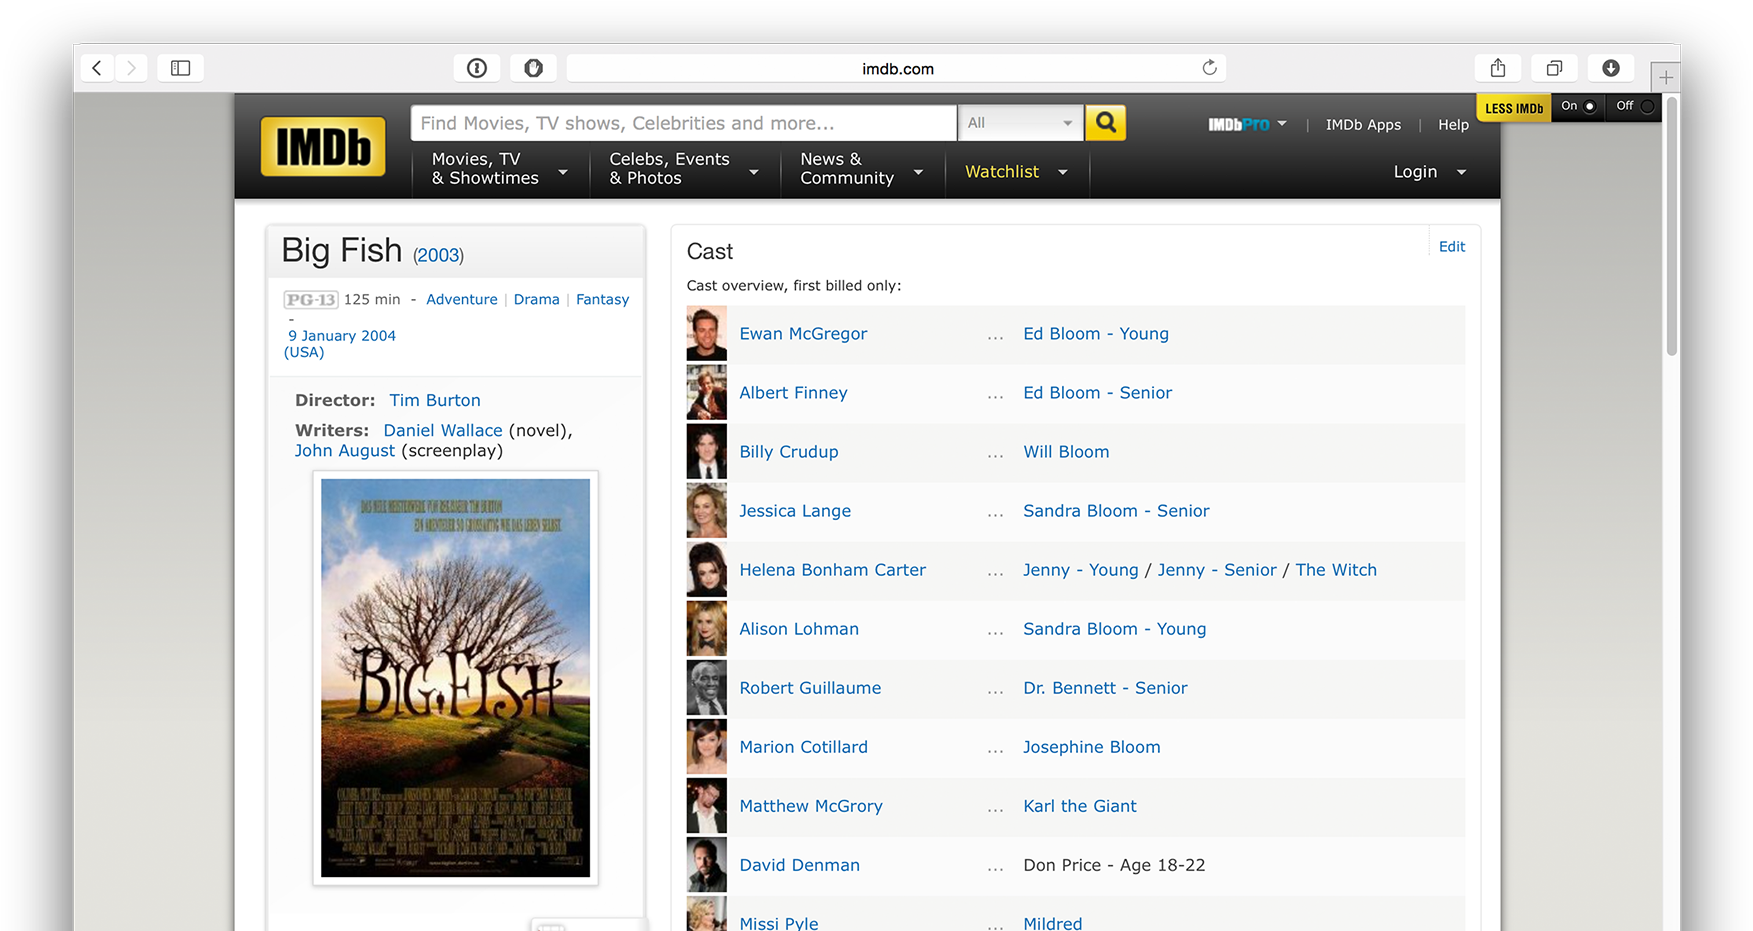
Task: Open the Celebs, Events & Photos menu
Action: point(669,168)
